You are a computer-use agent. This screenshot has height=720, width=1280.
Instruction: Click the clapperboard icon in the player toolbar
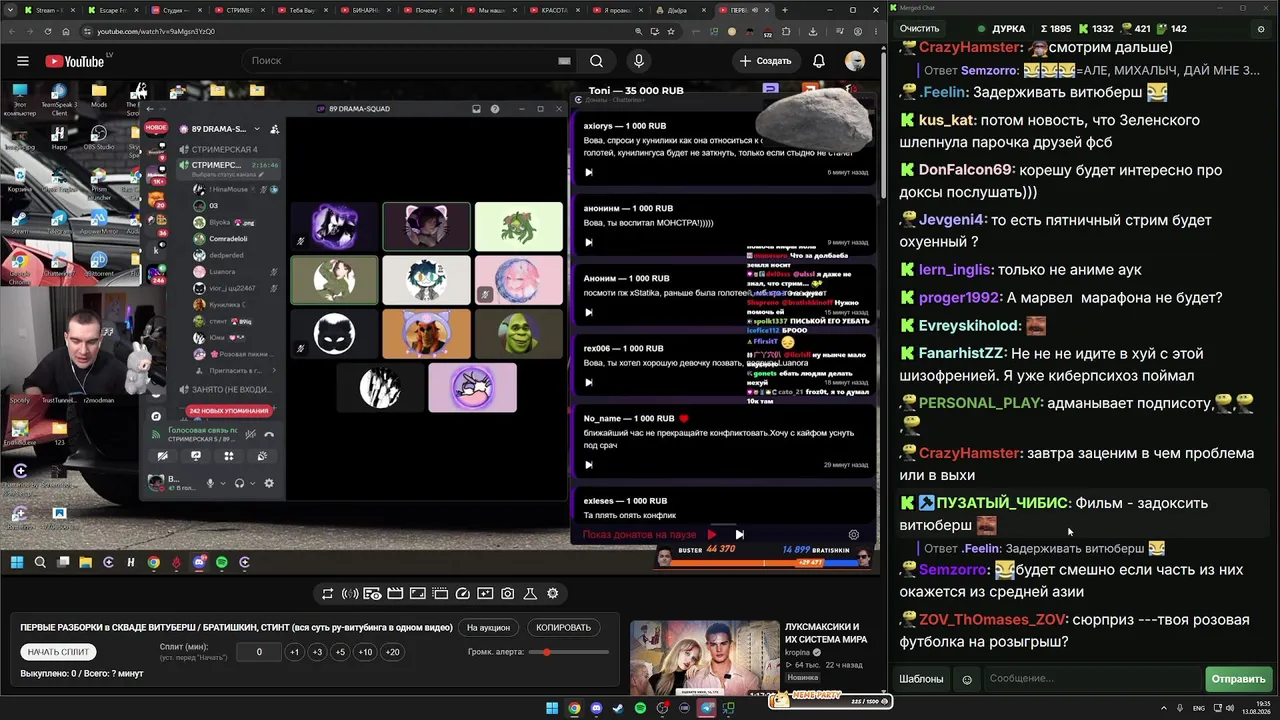coord(395,594)
